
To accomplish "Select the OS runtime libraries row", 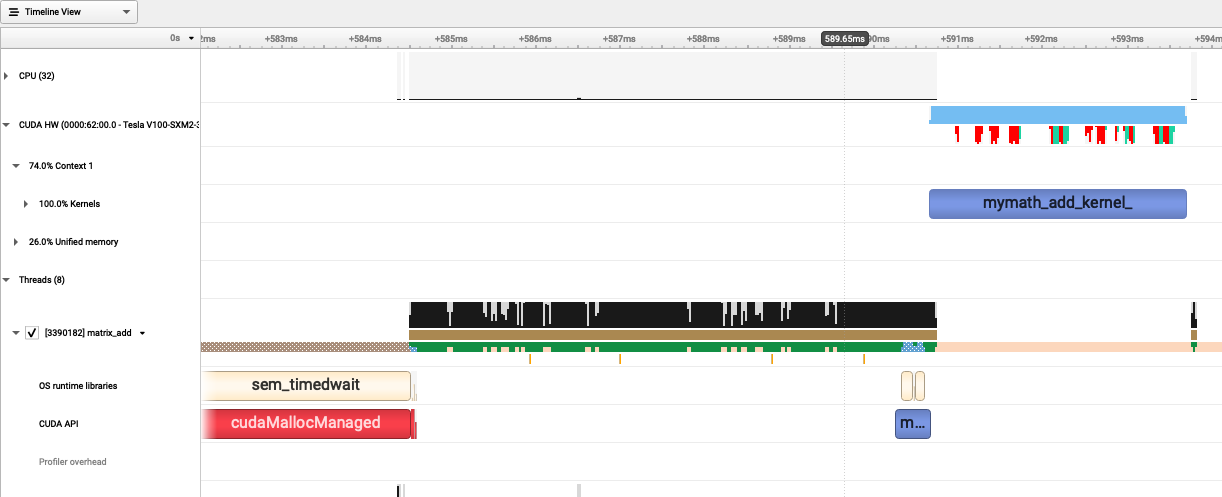I will (x=71, y=386).
